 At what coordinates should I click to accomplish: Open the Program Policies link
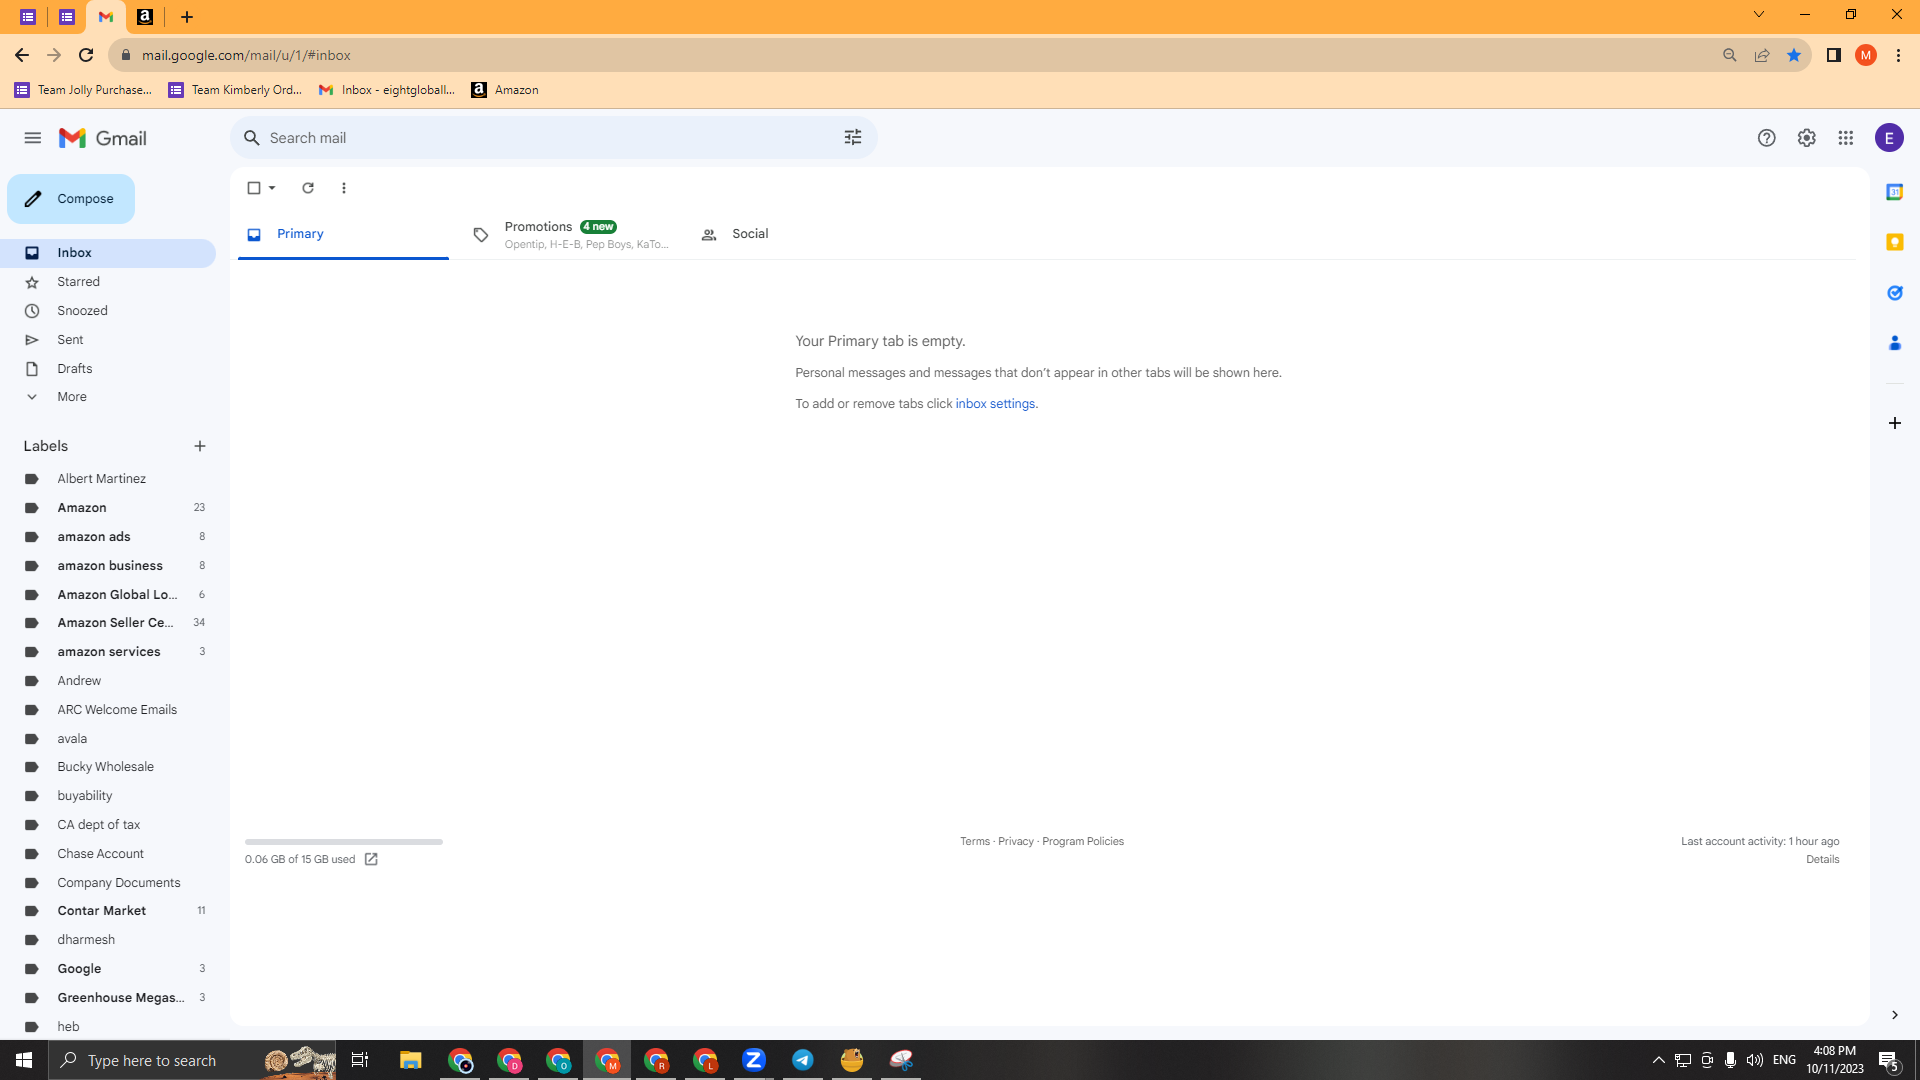1083,842
